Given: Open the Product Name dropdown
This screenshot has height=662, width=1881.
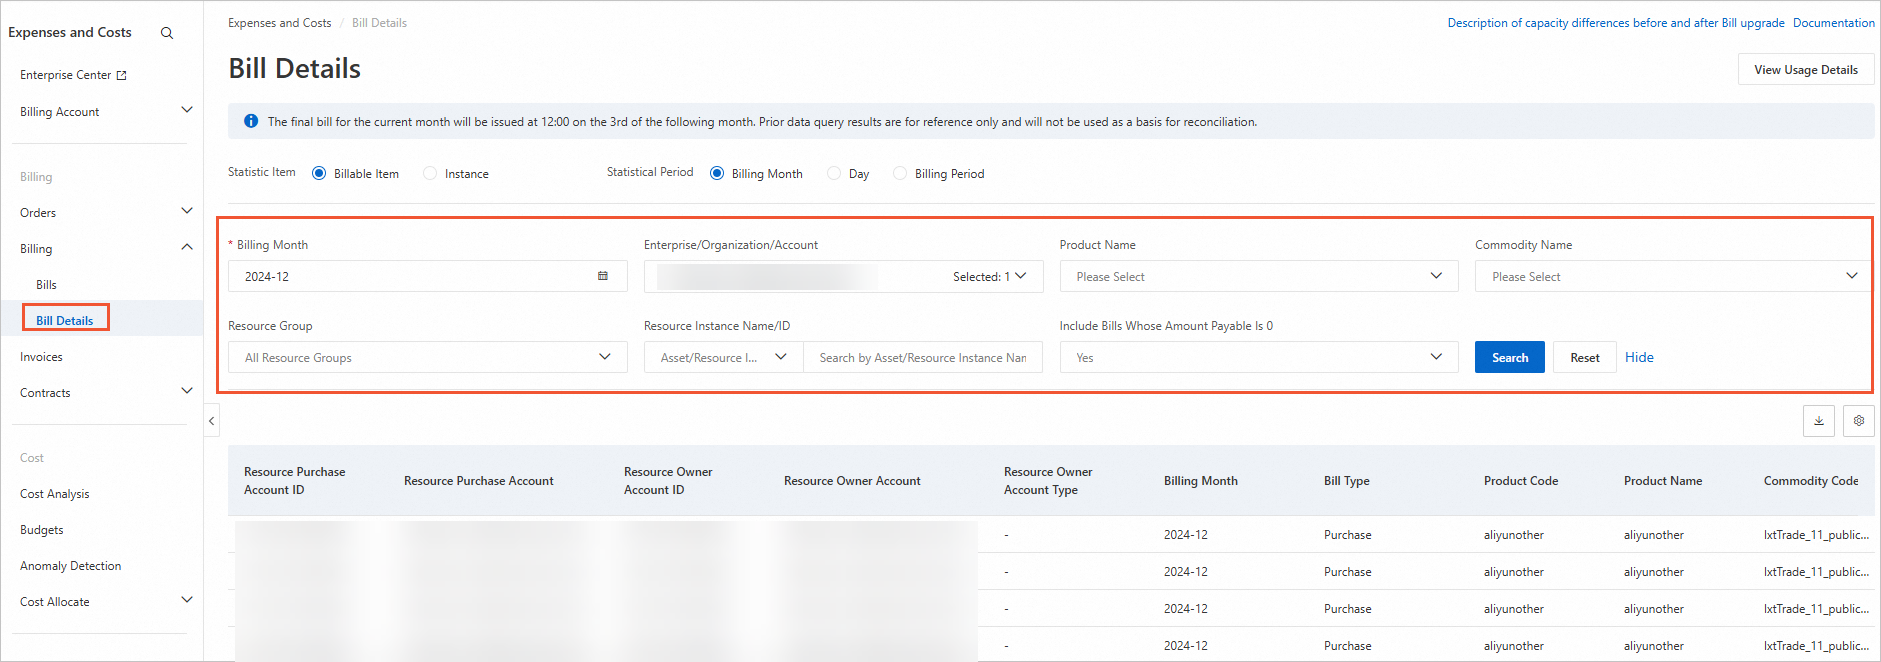Looking at the screenshot, I should pyautogui.click(x=1259, y=276).
